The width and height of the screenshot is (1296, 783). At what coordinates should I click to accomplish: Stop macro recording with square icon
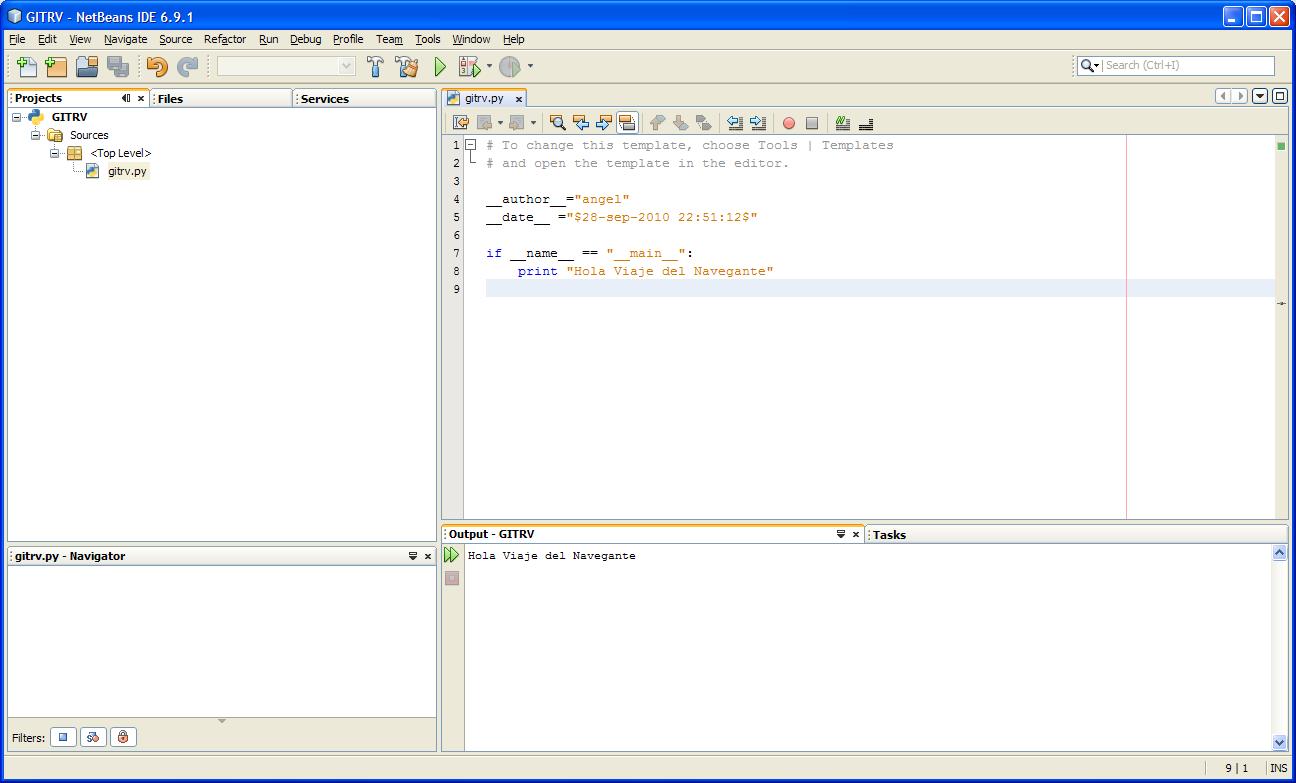(812, 123)
